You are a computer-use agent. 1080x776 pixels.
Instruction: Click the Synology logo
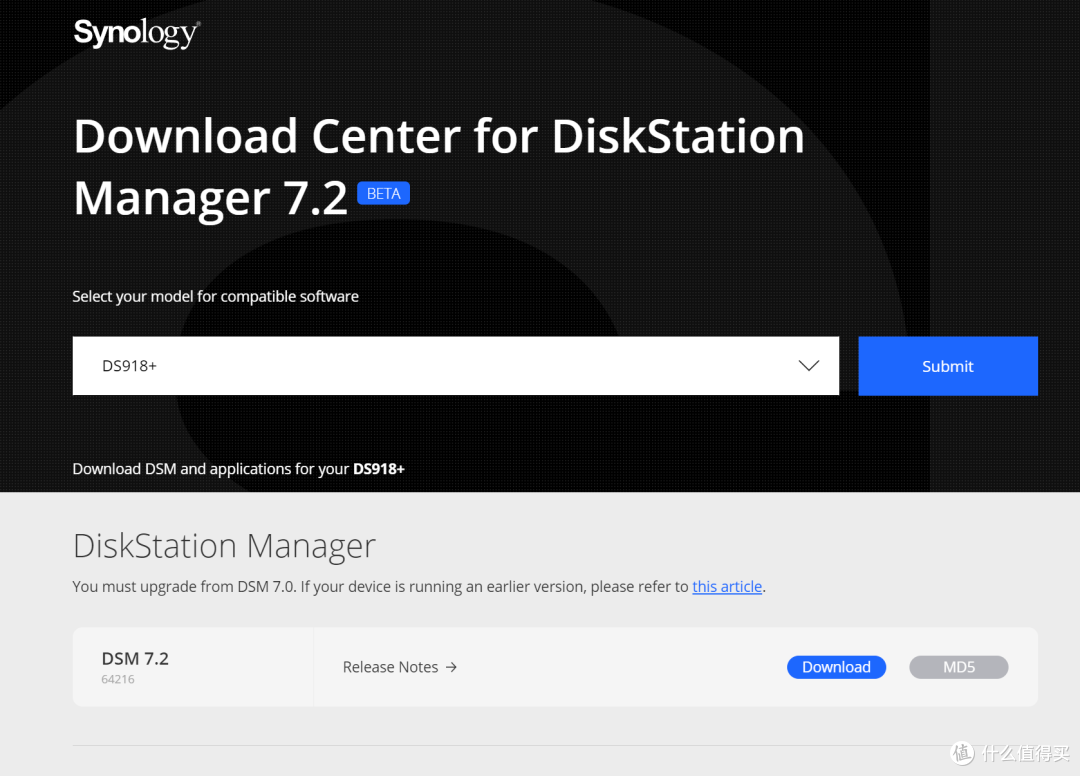136,33
